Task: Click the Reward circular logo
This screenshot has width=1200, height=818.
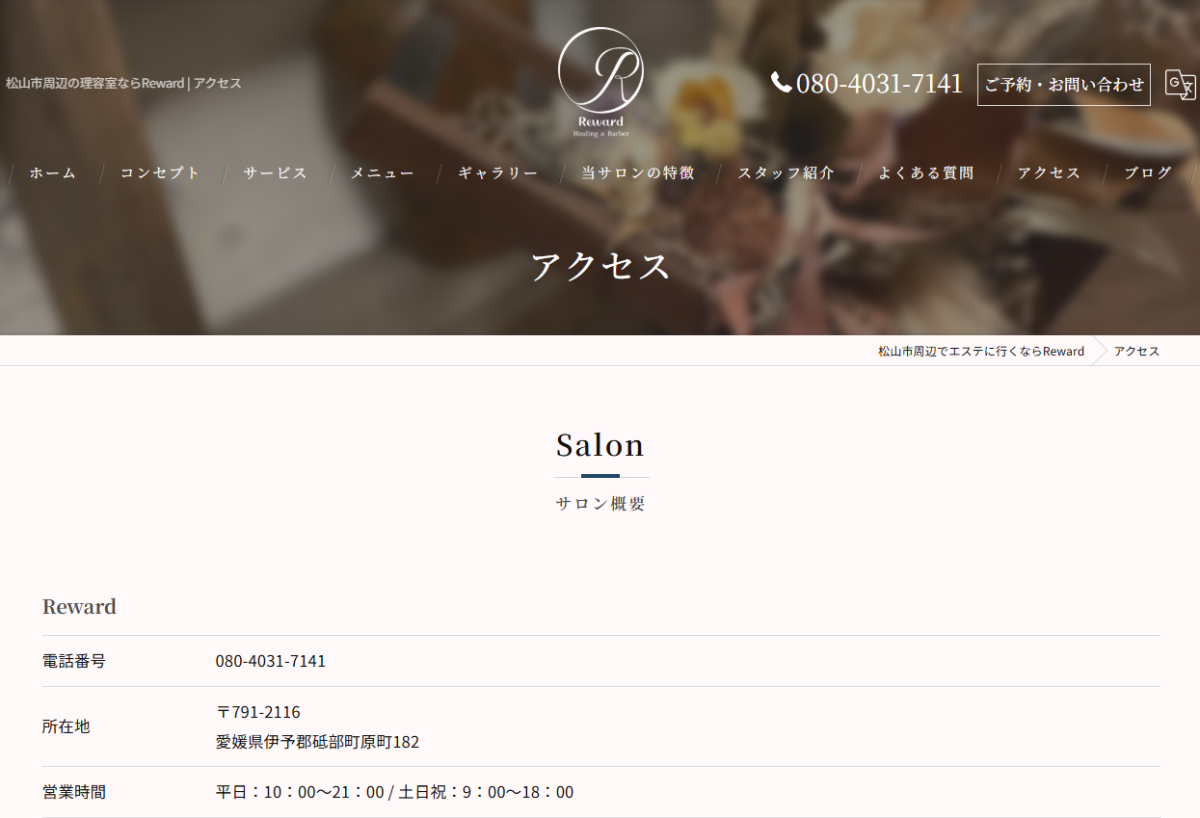Action: [x=600, y=82]
